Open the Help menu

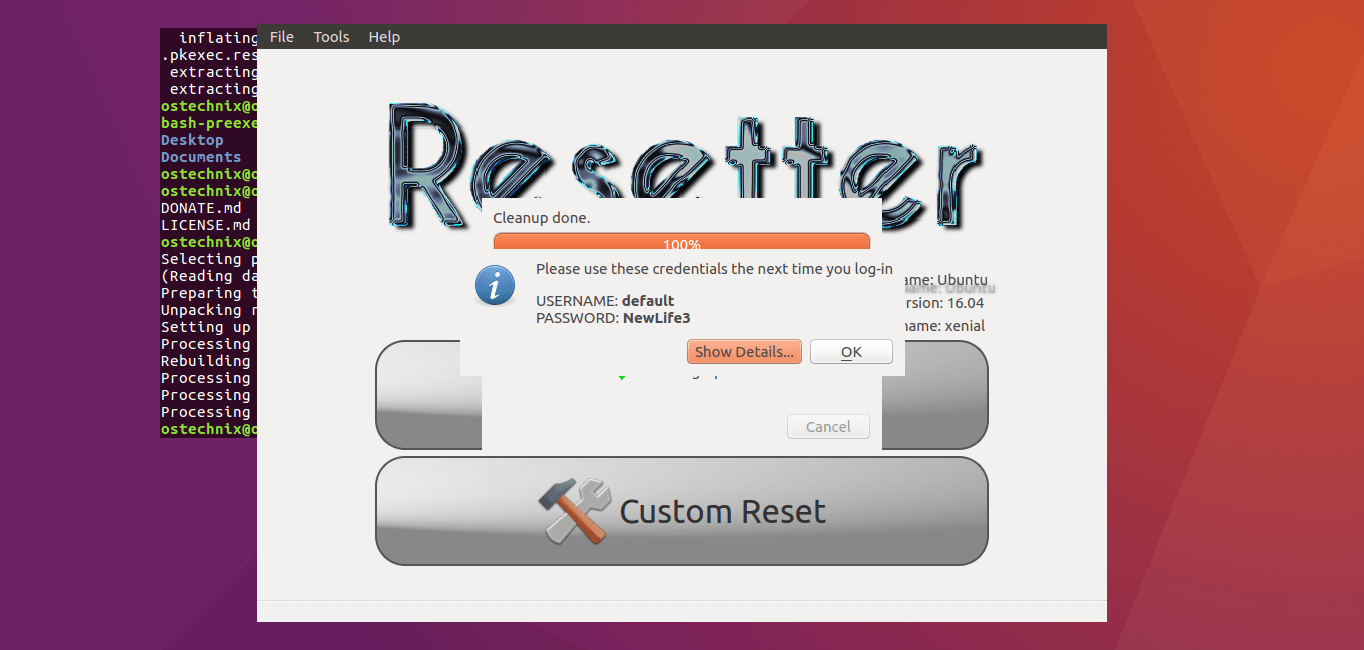tap(384, 36)
